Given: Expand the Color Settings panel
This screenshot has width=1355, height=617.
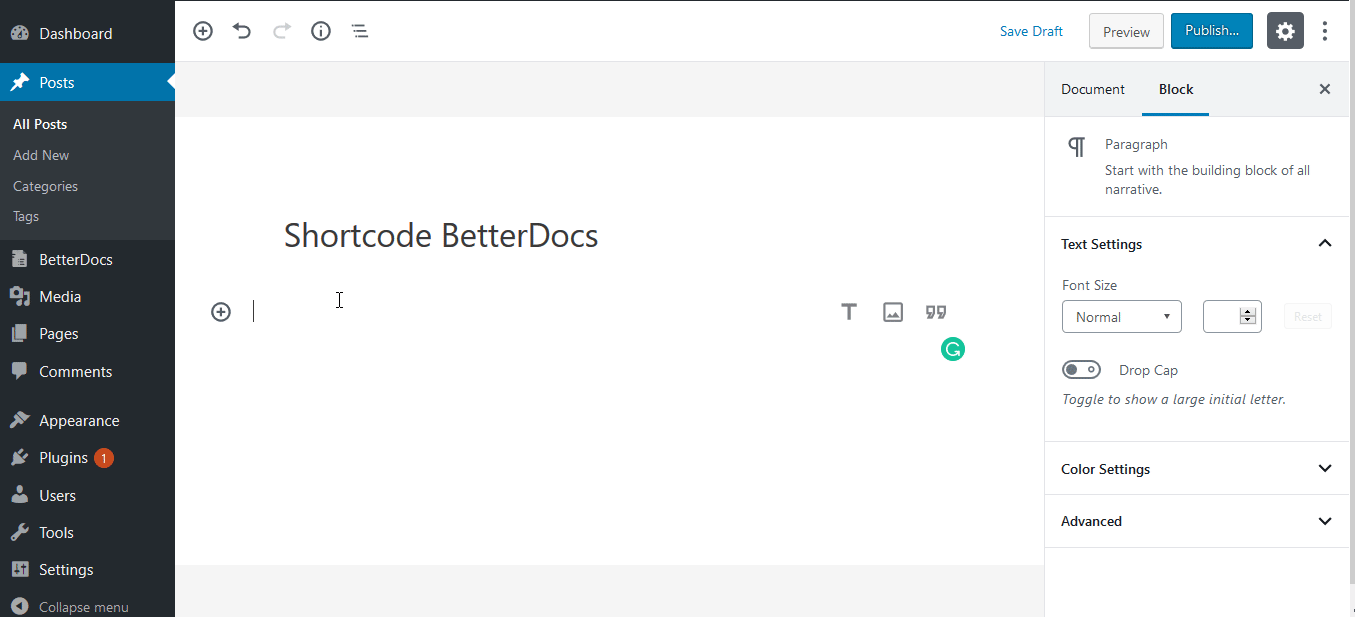Looking at the screenshot, I should tap(1196, 469).
